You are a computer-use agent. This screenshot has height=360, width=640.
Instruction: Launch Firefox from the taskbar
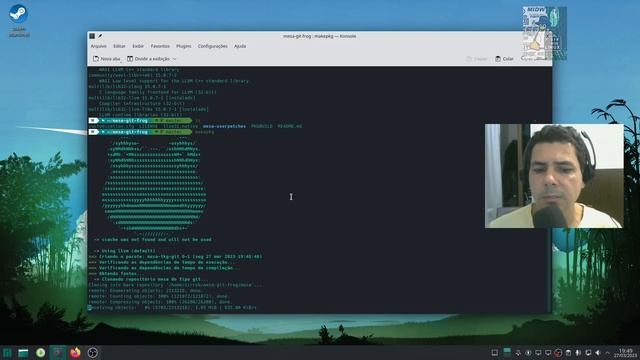click(x=75, y=352)
